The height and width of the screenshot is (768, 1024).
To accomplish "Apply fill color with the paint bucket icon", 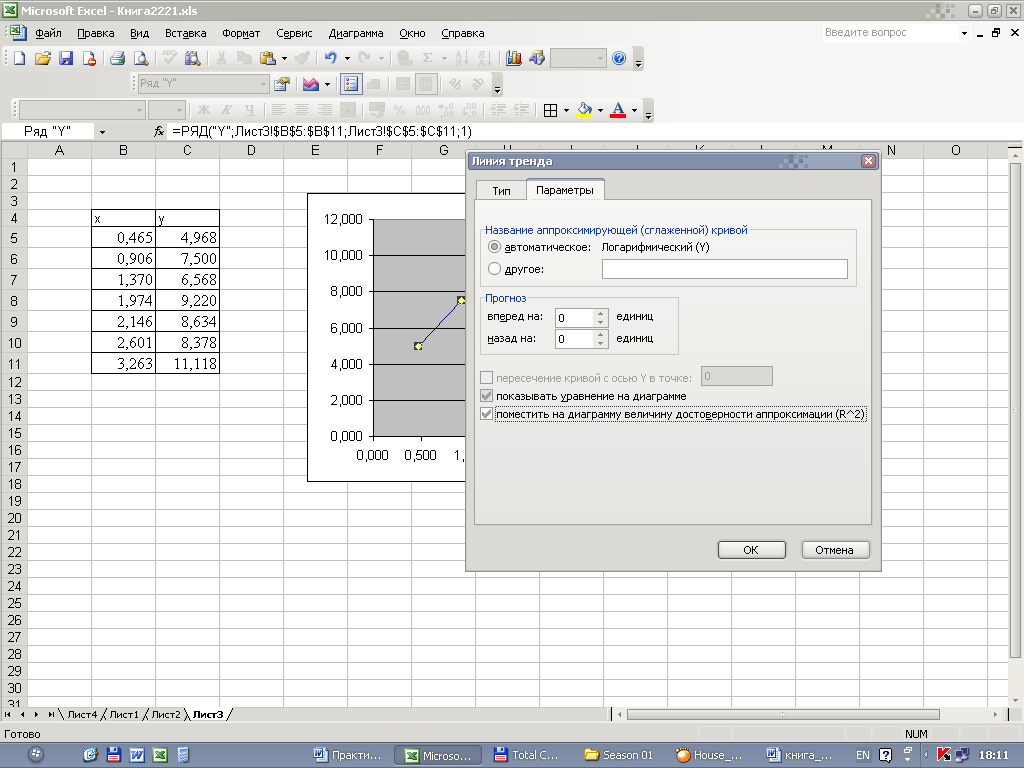I will pos(584,110).
